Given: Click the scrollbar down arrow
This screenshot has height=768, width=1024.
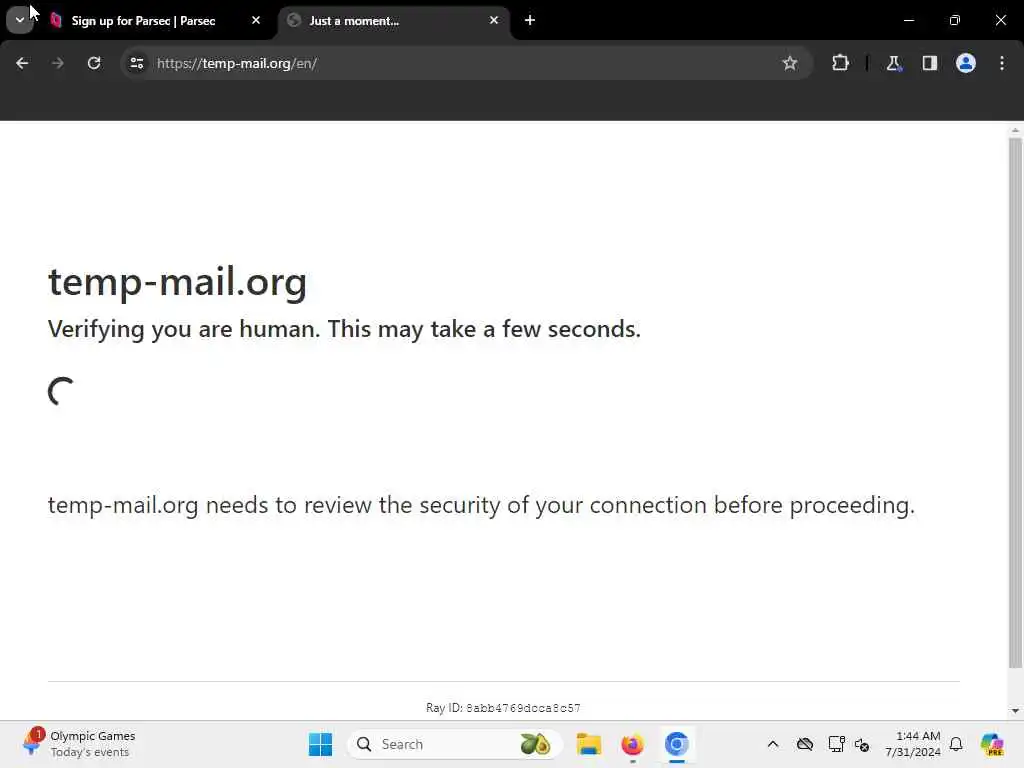Looking at the screenshot, I should (x=1015, y=711).
